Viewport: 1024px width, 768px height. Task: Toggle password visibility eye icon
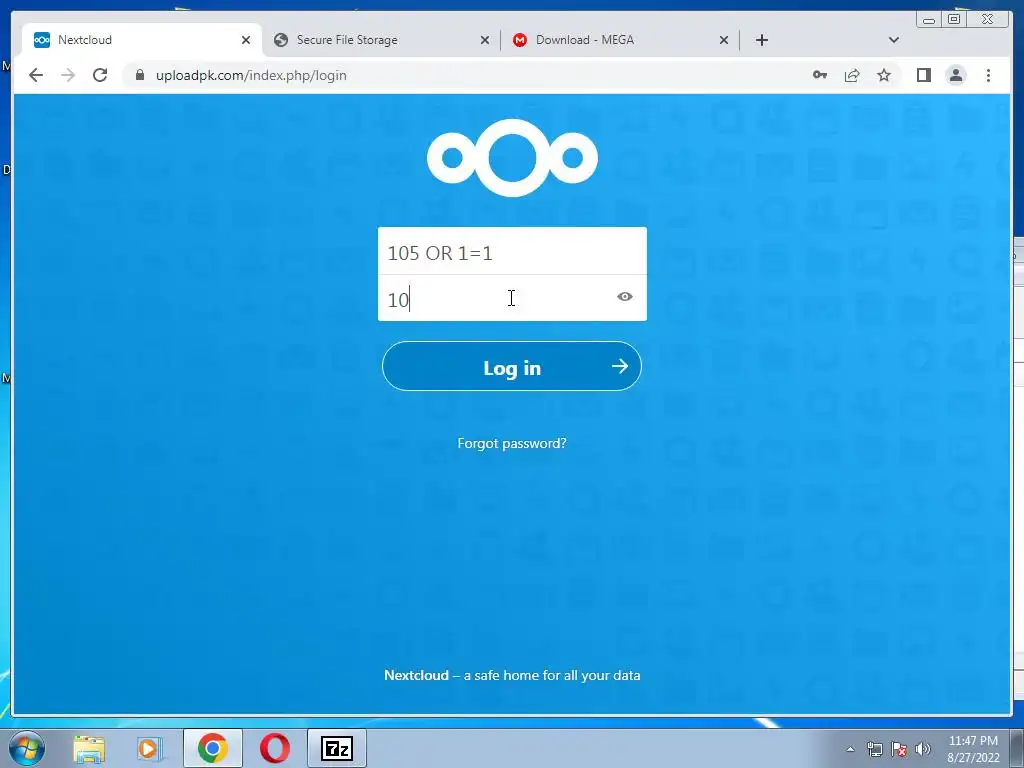pyautogui.click(x=625, y=296)
